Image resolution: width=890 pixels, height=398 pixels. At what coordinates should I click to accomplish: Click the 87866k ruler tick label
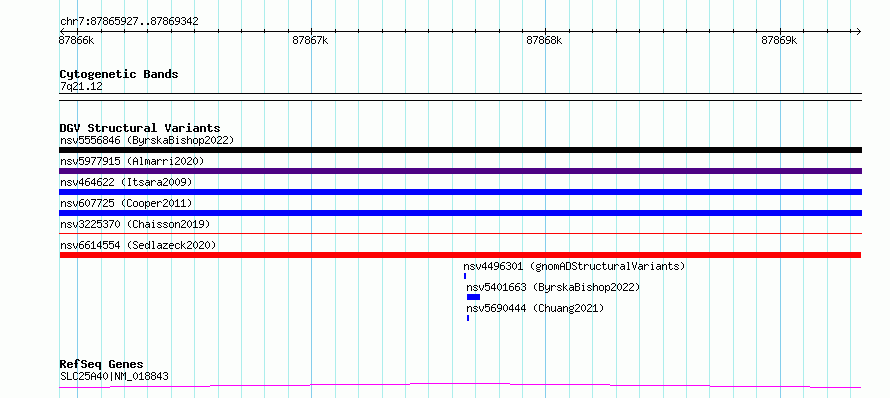77,40
